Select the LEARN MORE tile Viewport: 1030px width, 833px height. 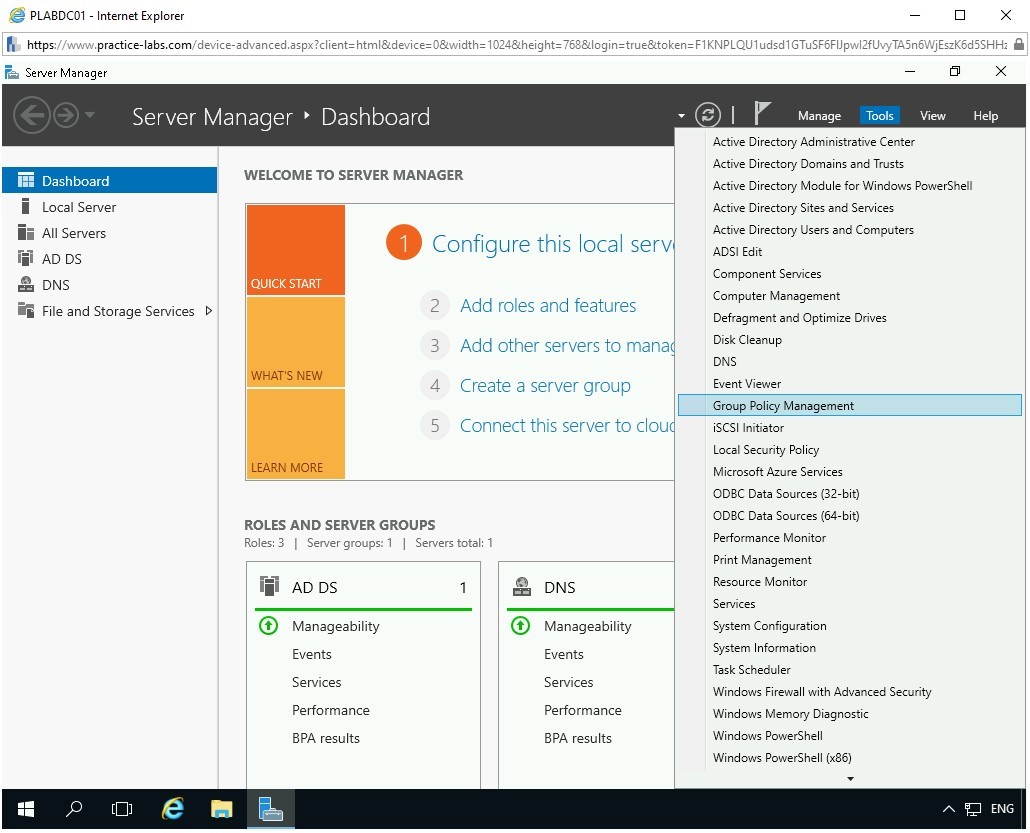[296, 434]
